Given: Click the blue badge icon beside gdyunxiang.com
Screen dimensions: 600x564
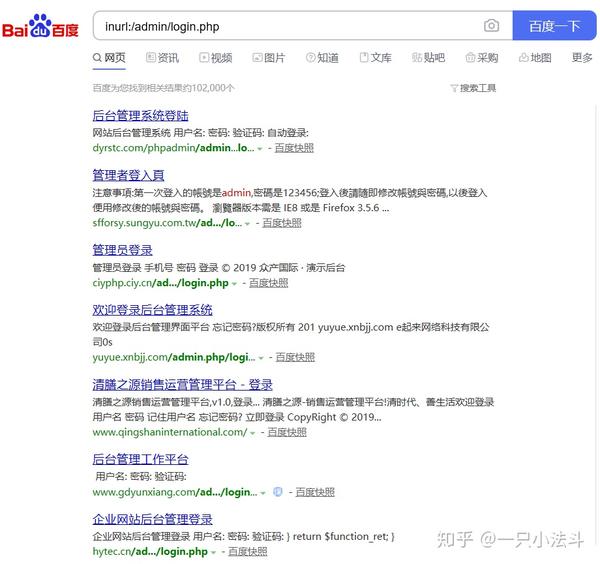Looking at the screenshot, I should (278, 492).
